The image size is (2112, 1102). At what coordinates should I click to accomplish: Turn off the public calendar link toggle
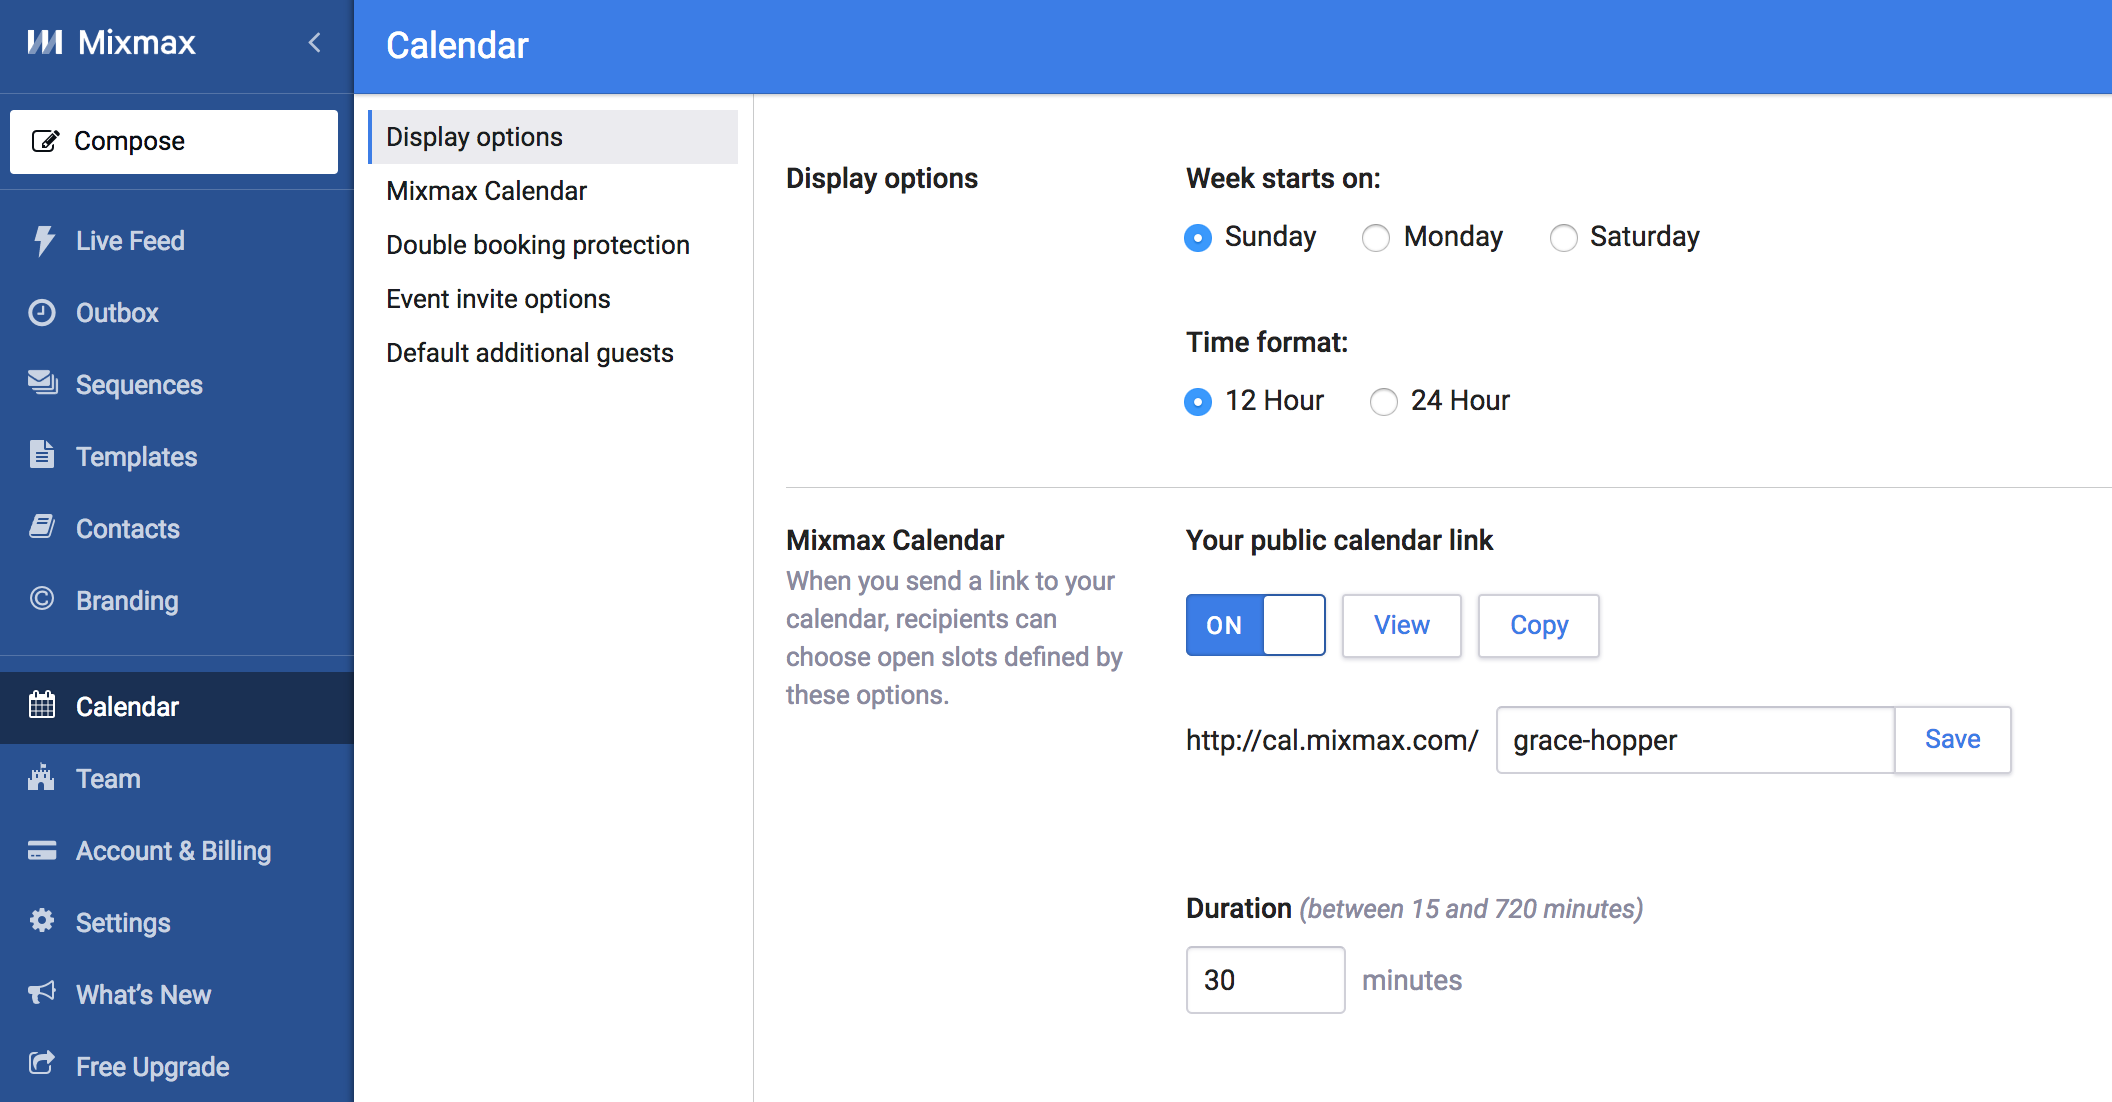(x=1255, y=625)
